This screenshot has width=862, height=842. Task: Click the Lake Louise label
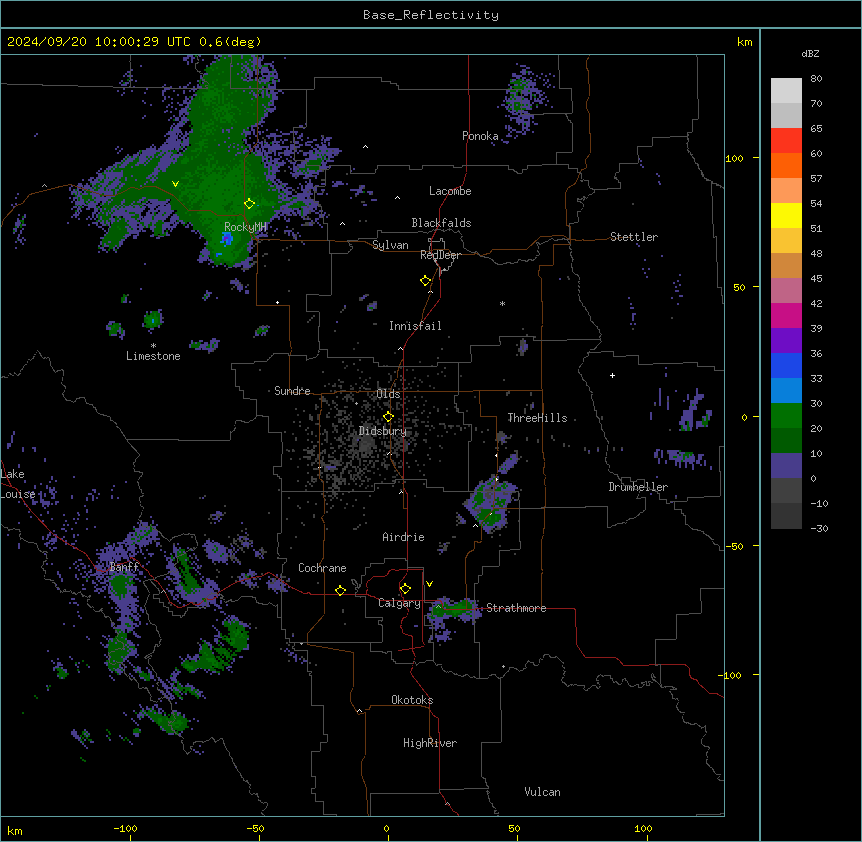16,484
